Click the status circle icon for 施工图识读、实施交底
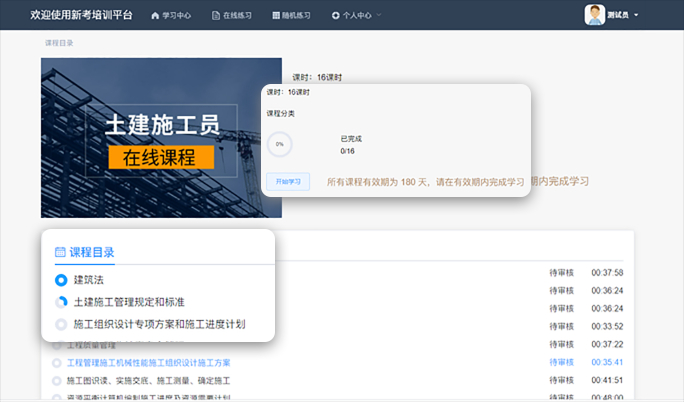 [56, 381]
